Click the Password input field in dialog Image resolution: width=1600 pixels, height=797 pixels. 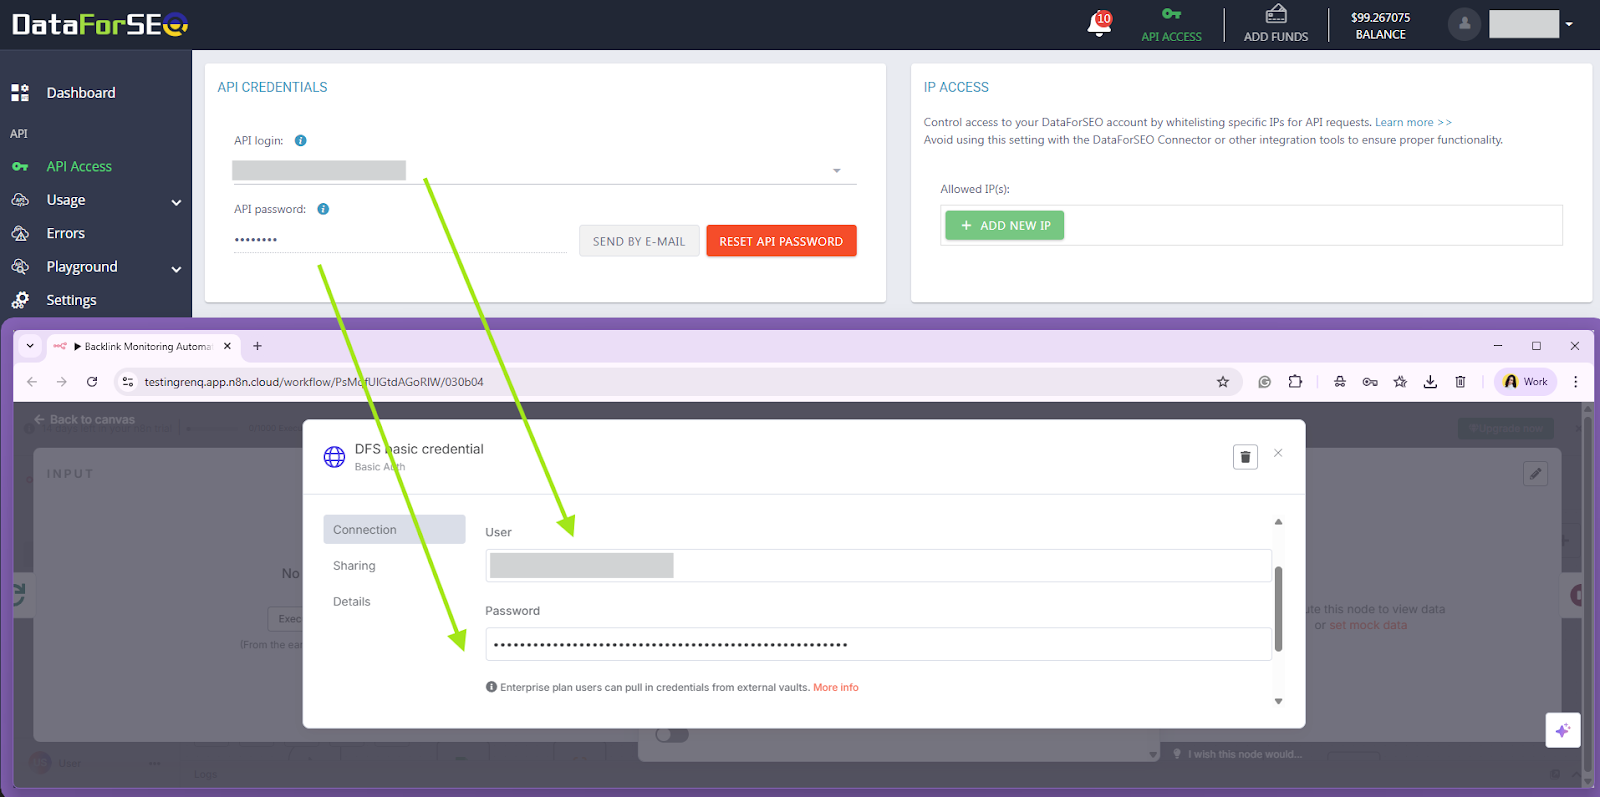pyautogui.click(x=878, y=644)
